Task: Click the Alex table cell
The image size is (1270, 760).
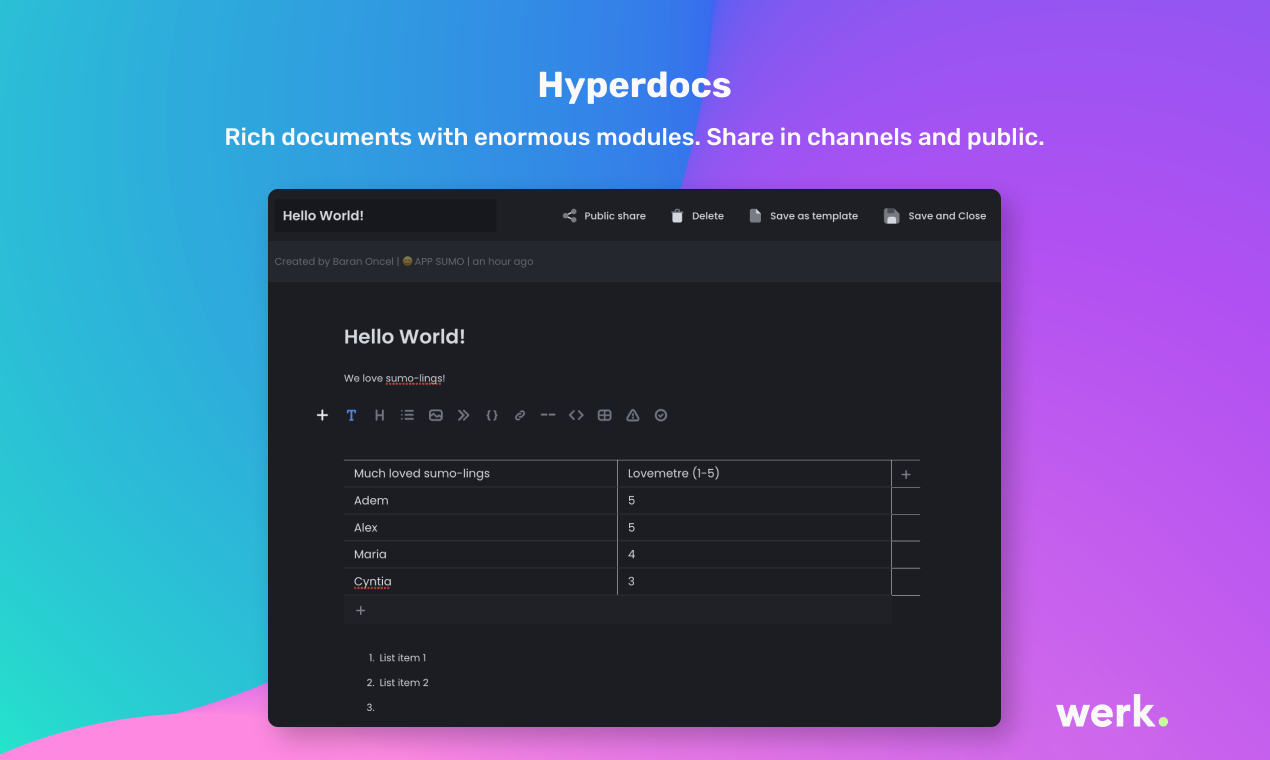Action: coord(480,528)
